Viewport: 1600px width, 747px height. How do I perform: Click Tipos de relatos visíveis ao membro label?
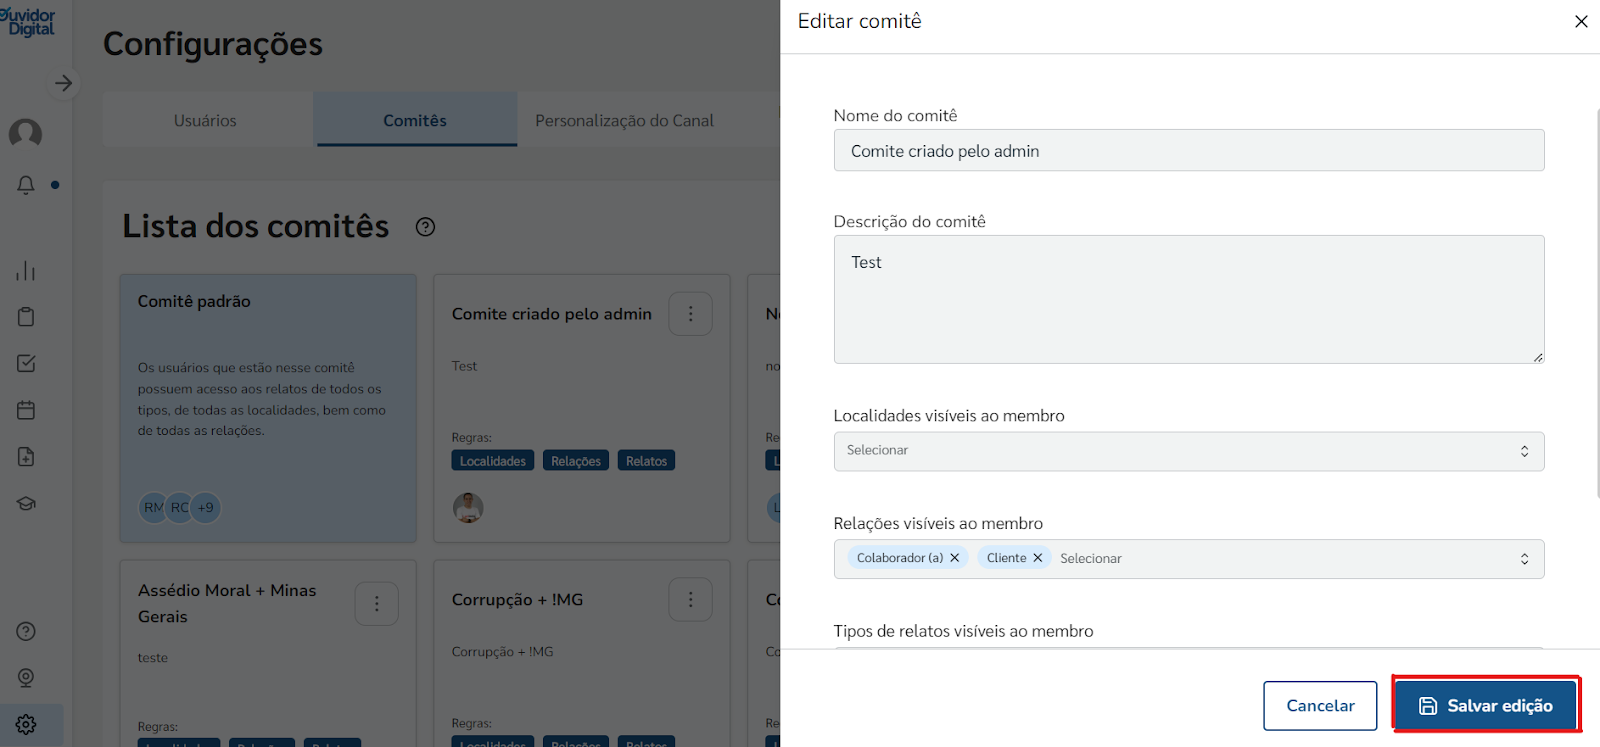963,631
